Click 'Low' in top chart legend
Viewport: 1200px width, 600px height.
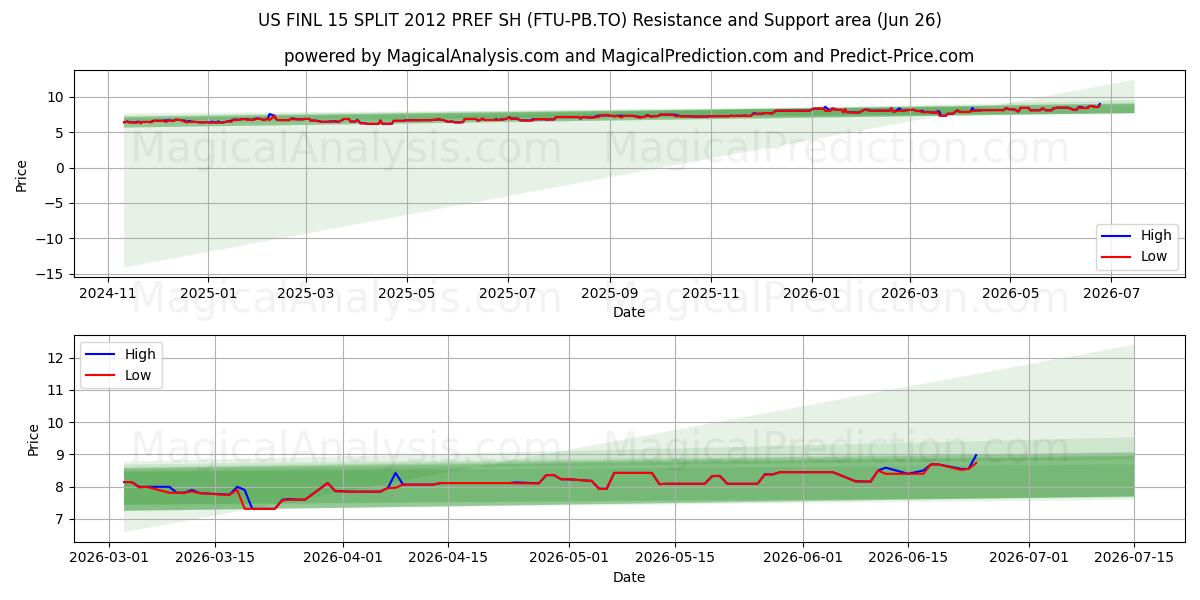click(x=1154, y=256)
